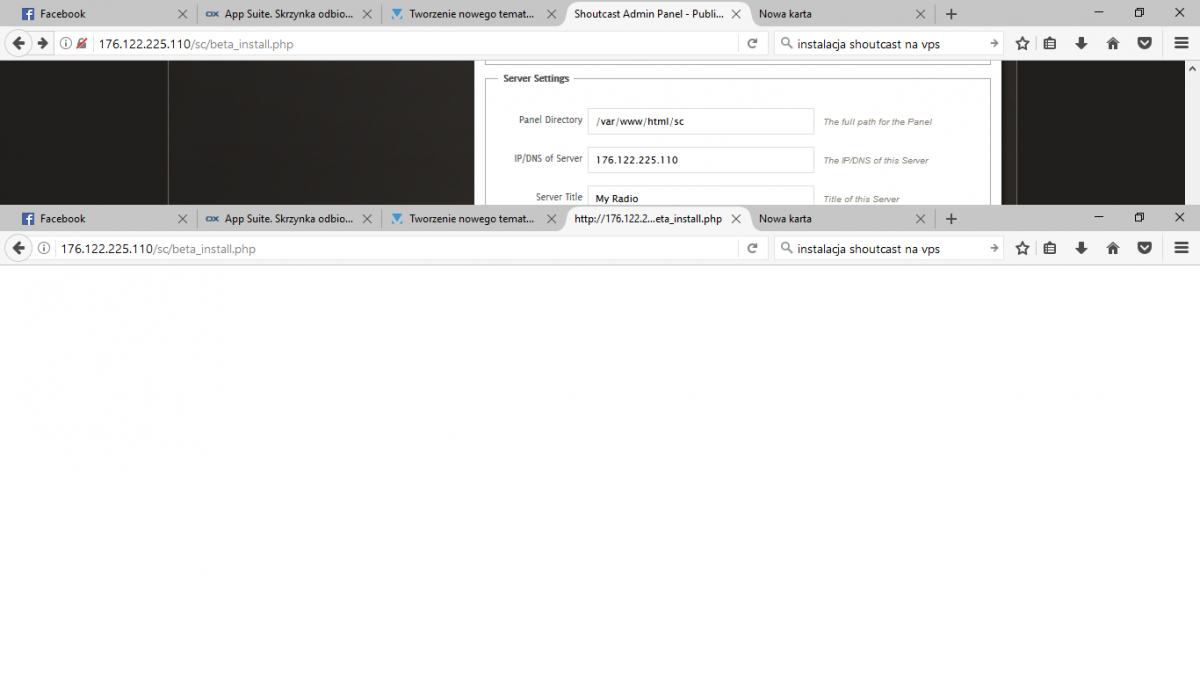The image size is (1200, 675).
Task: Open new tab in upper window
Action: coord(951,14)
